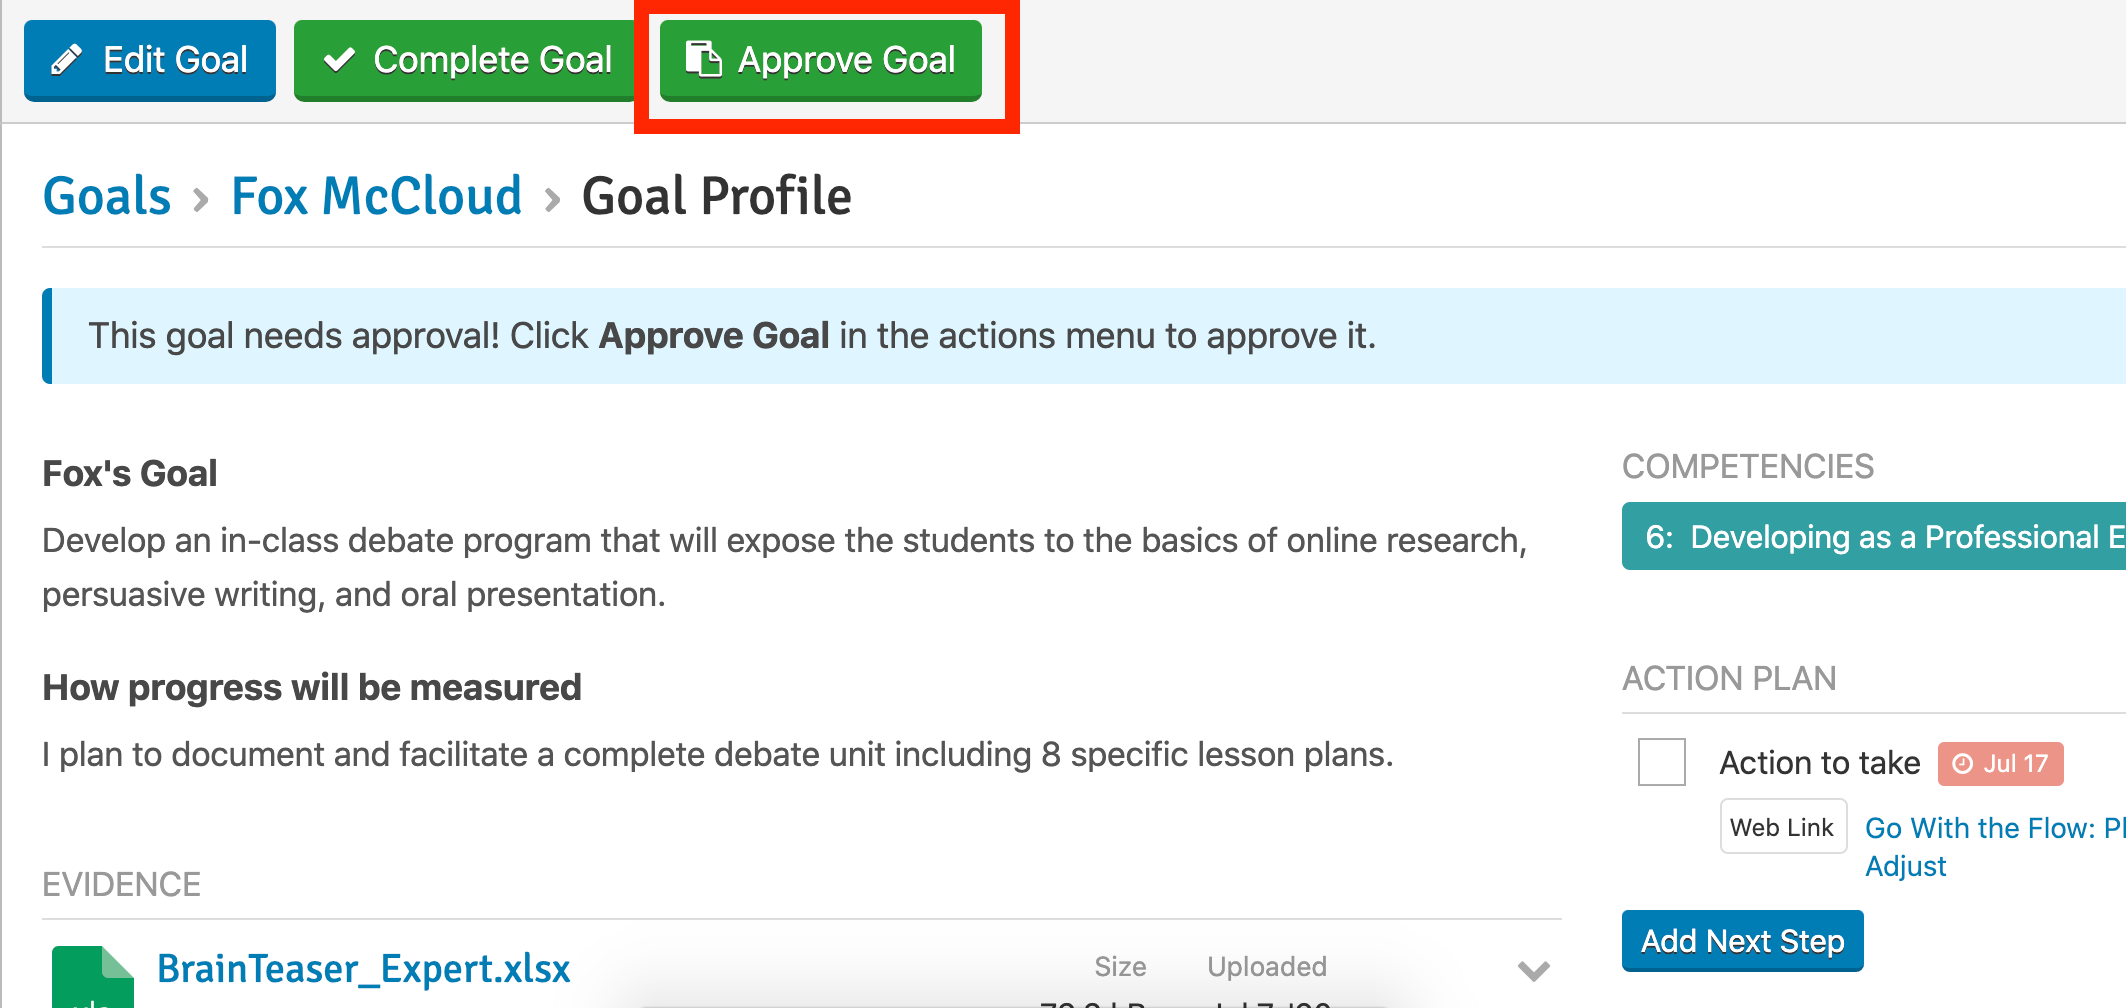Image resolution: width=2126 pixels, height=1008 pixels.
Task: Click breadcrumb arrow after Goals
Action: [201, 200]
